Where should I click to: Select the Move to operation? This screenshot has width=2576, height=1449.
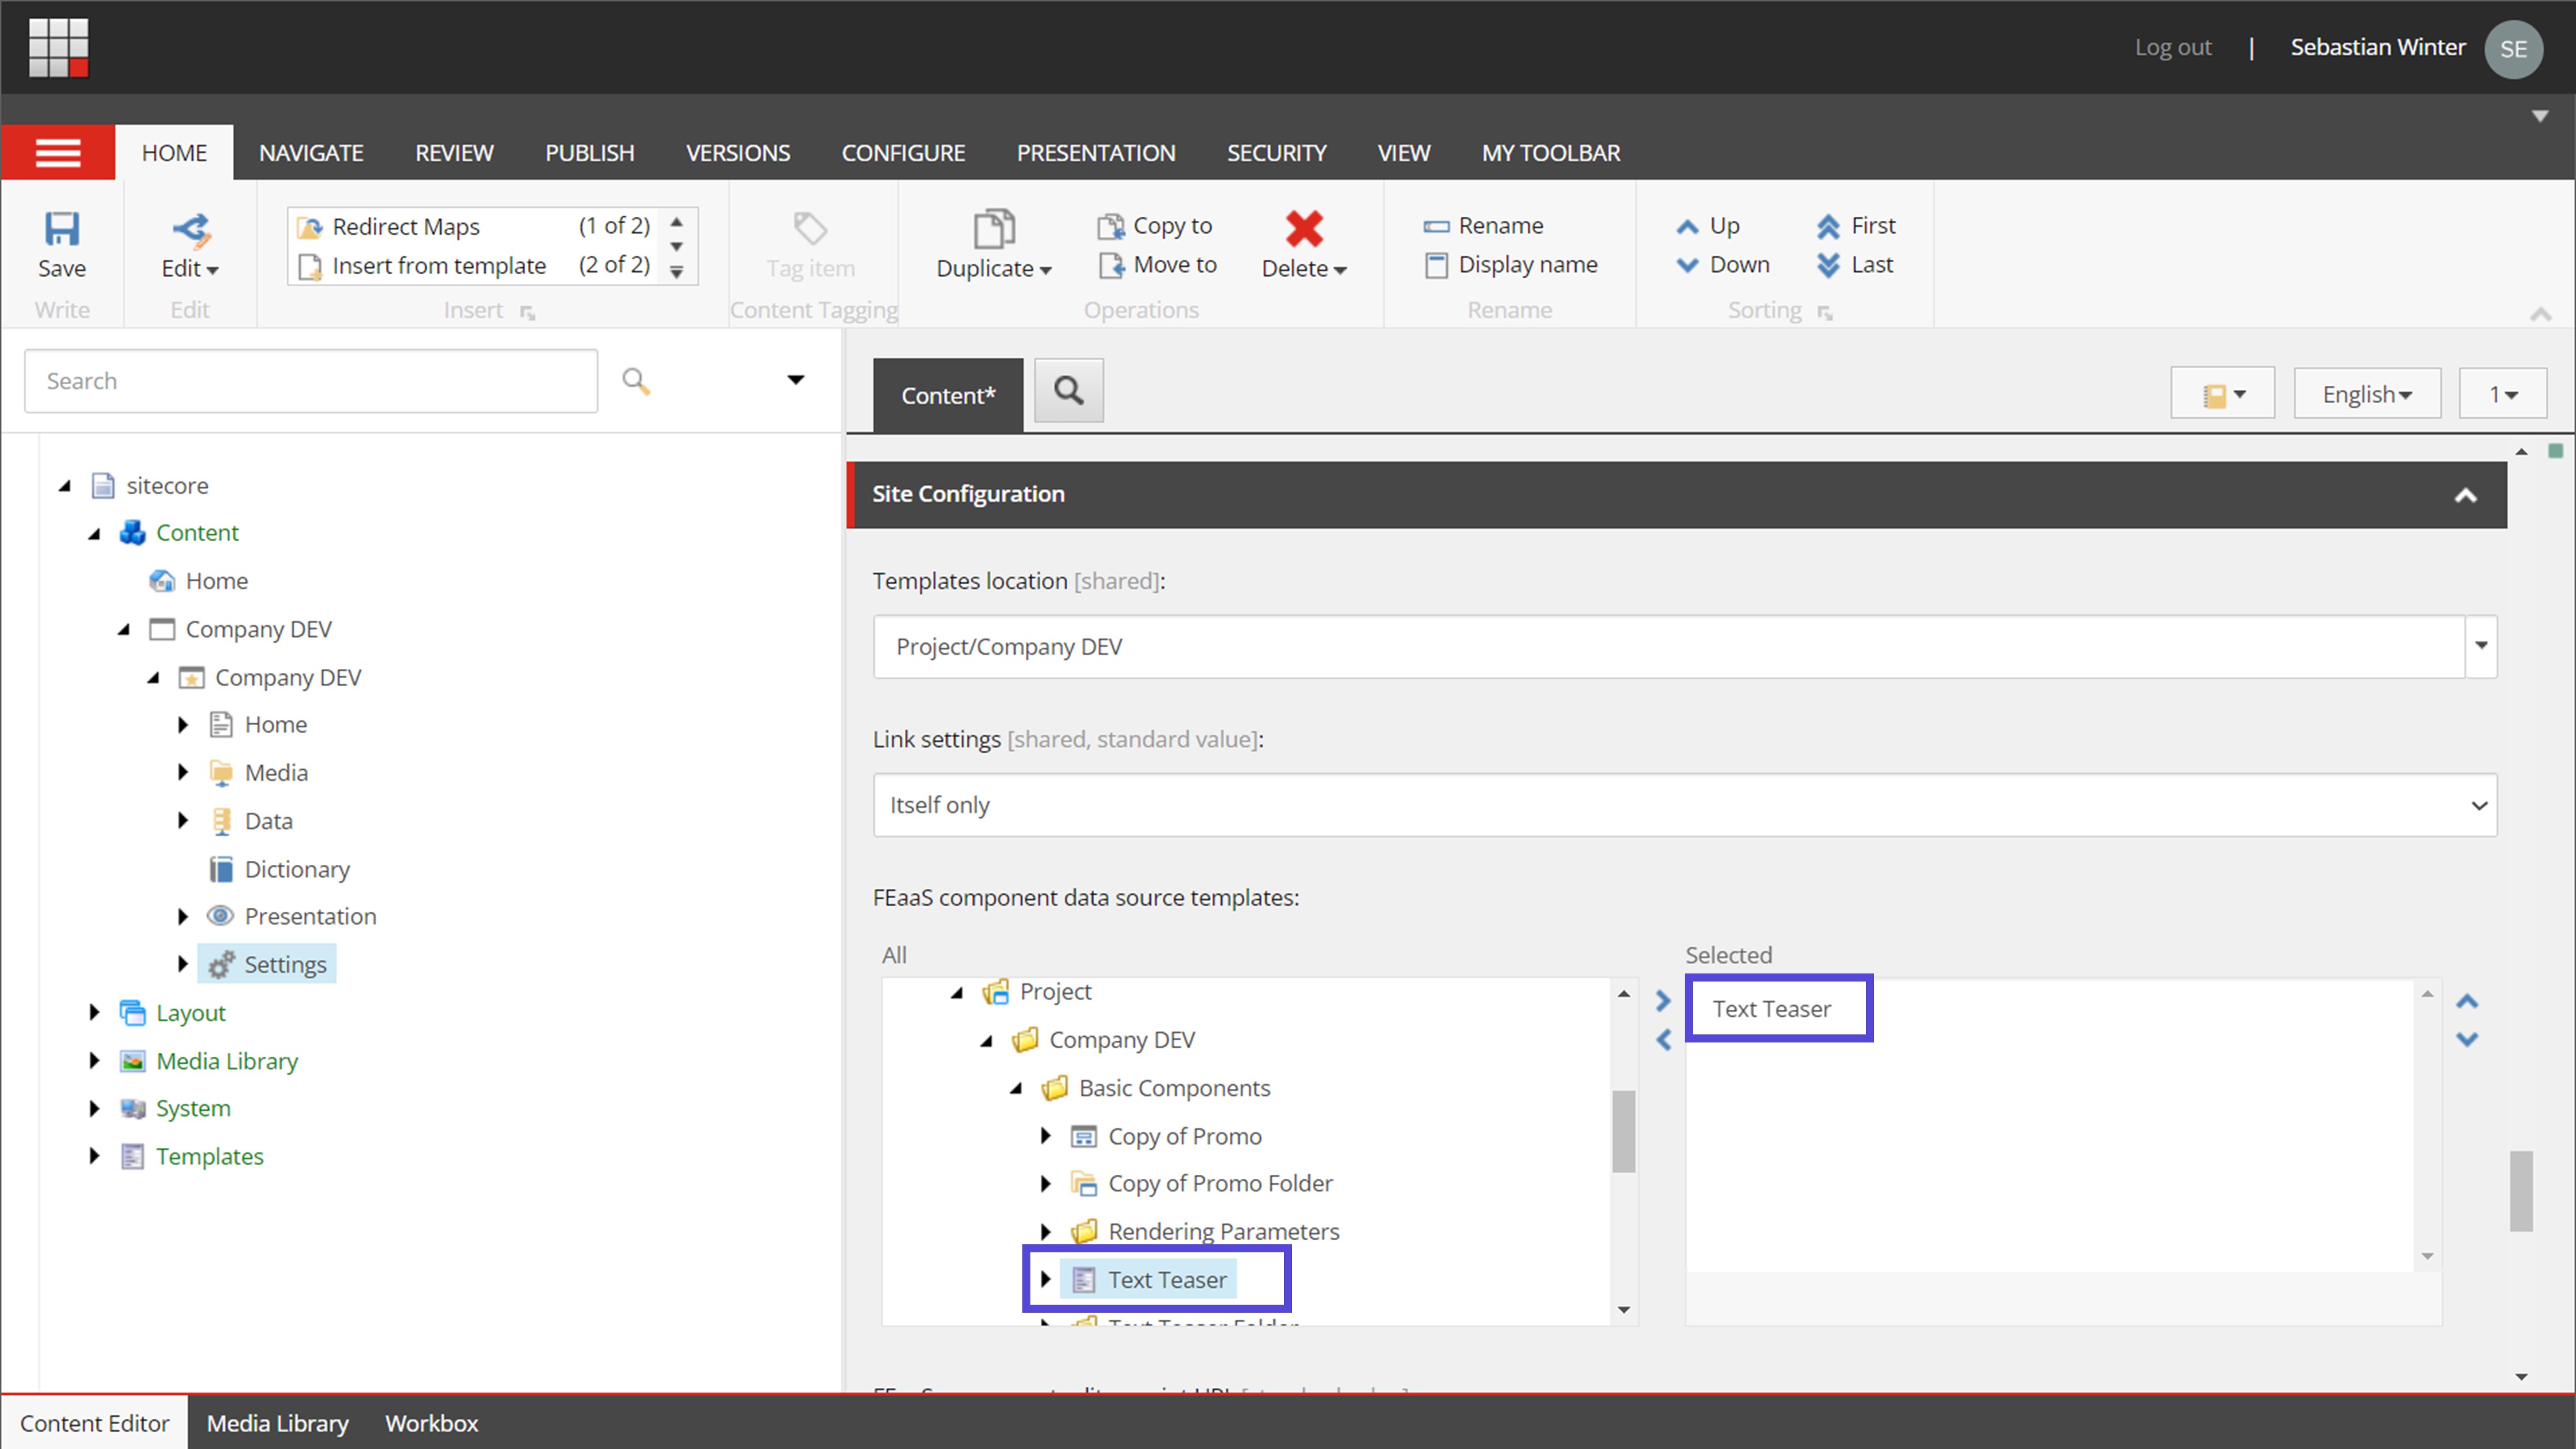click(x=1158, y=264)
